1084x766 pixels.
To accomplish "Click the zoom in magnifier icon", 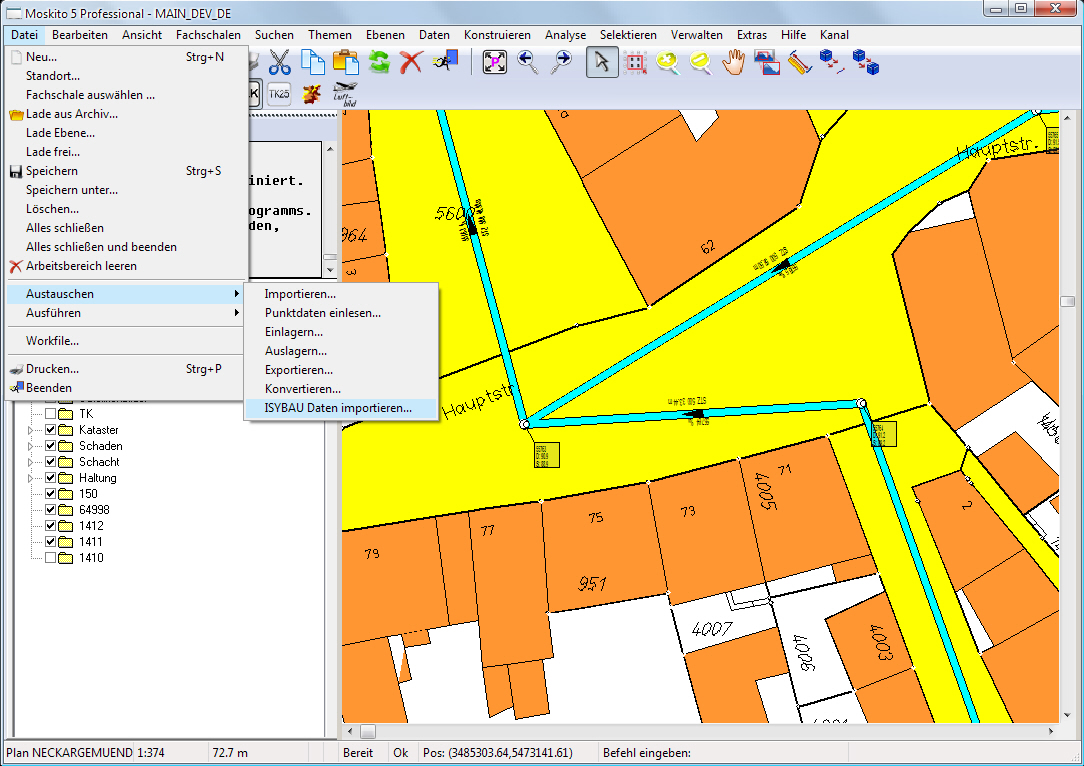I will tap(667, 63).
